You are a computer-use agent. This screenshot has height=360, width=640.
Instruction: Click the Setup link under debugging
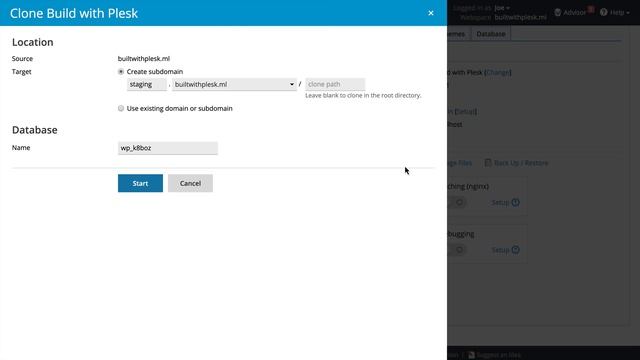pos(500,250)
